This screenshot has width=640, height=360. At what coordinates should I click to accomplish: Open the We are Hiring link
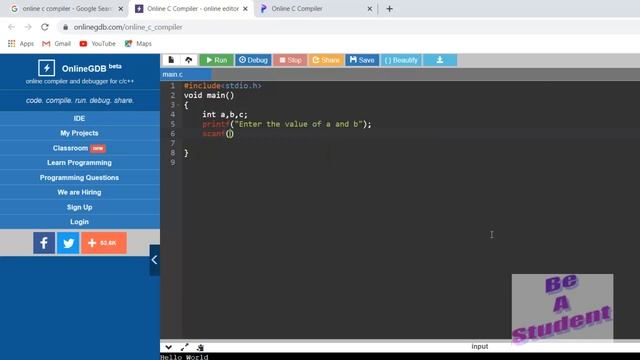tap(79, 192)
